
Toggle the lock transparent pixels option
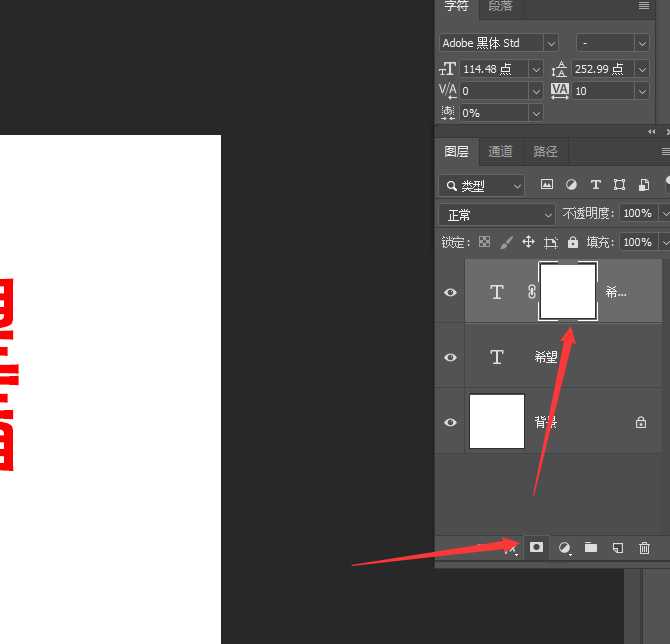[485, 242]
